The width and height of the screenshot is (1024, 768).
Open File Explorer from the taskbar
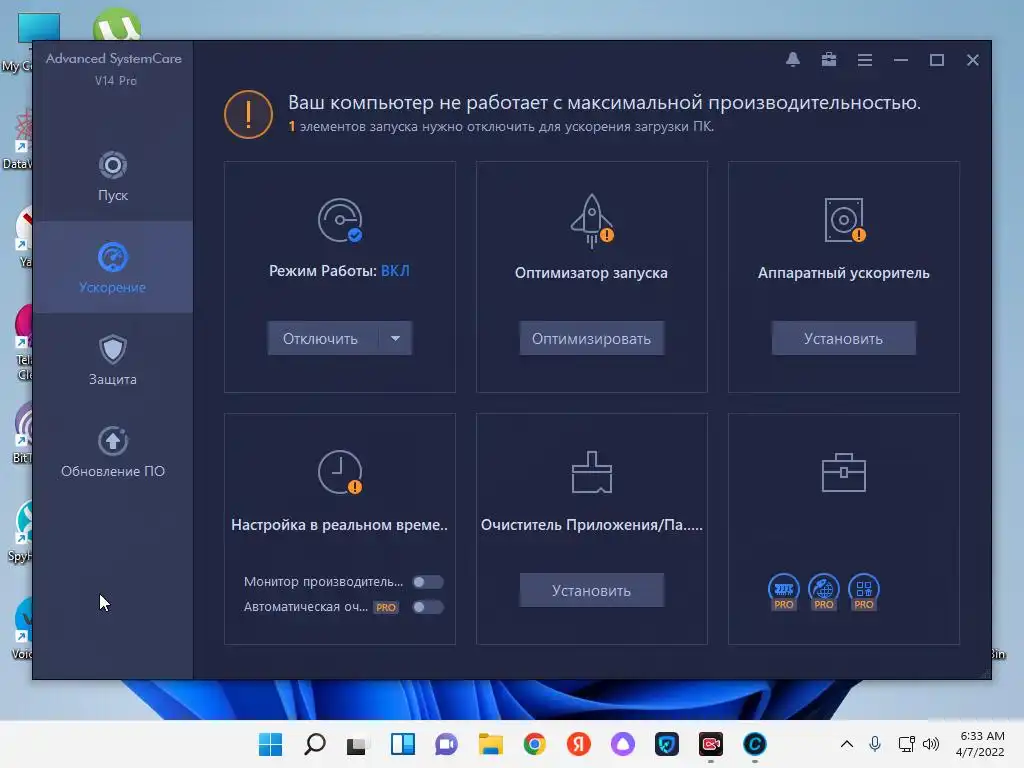[490, 744]
